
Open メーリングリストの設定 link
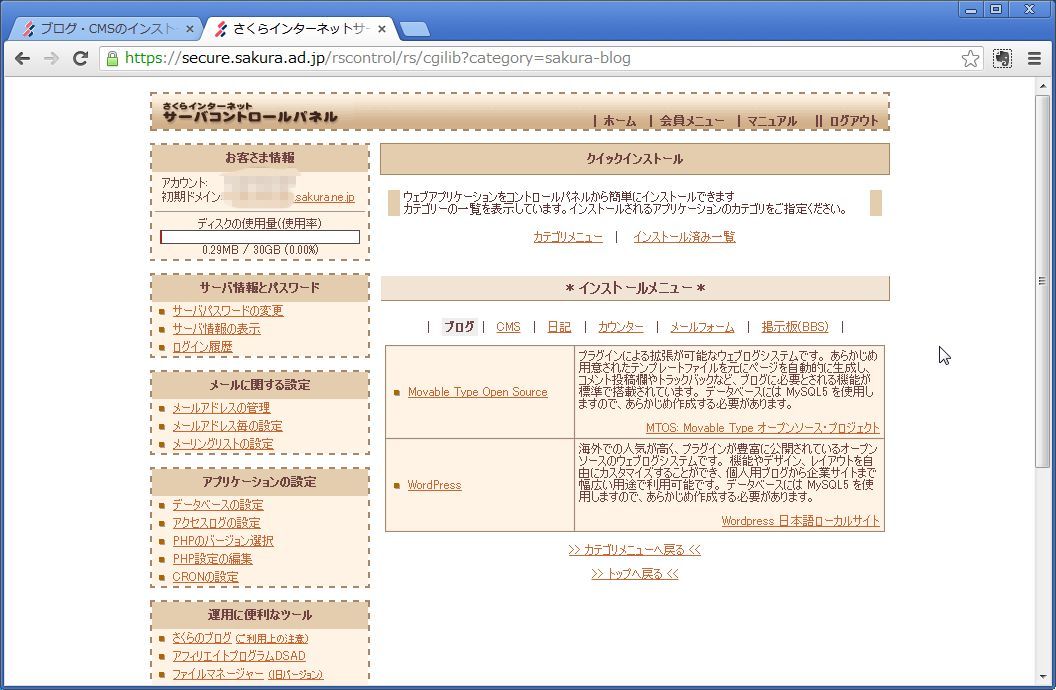click(x=223, y=444)
